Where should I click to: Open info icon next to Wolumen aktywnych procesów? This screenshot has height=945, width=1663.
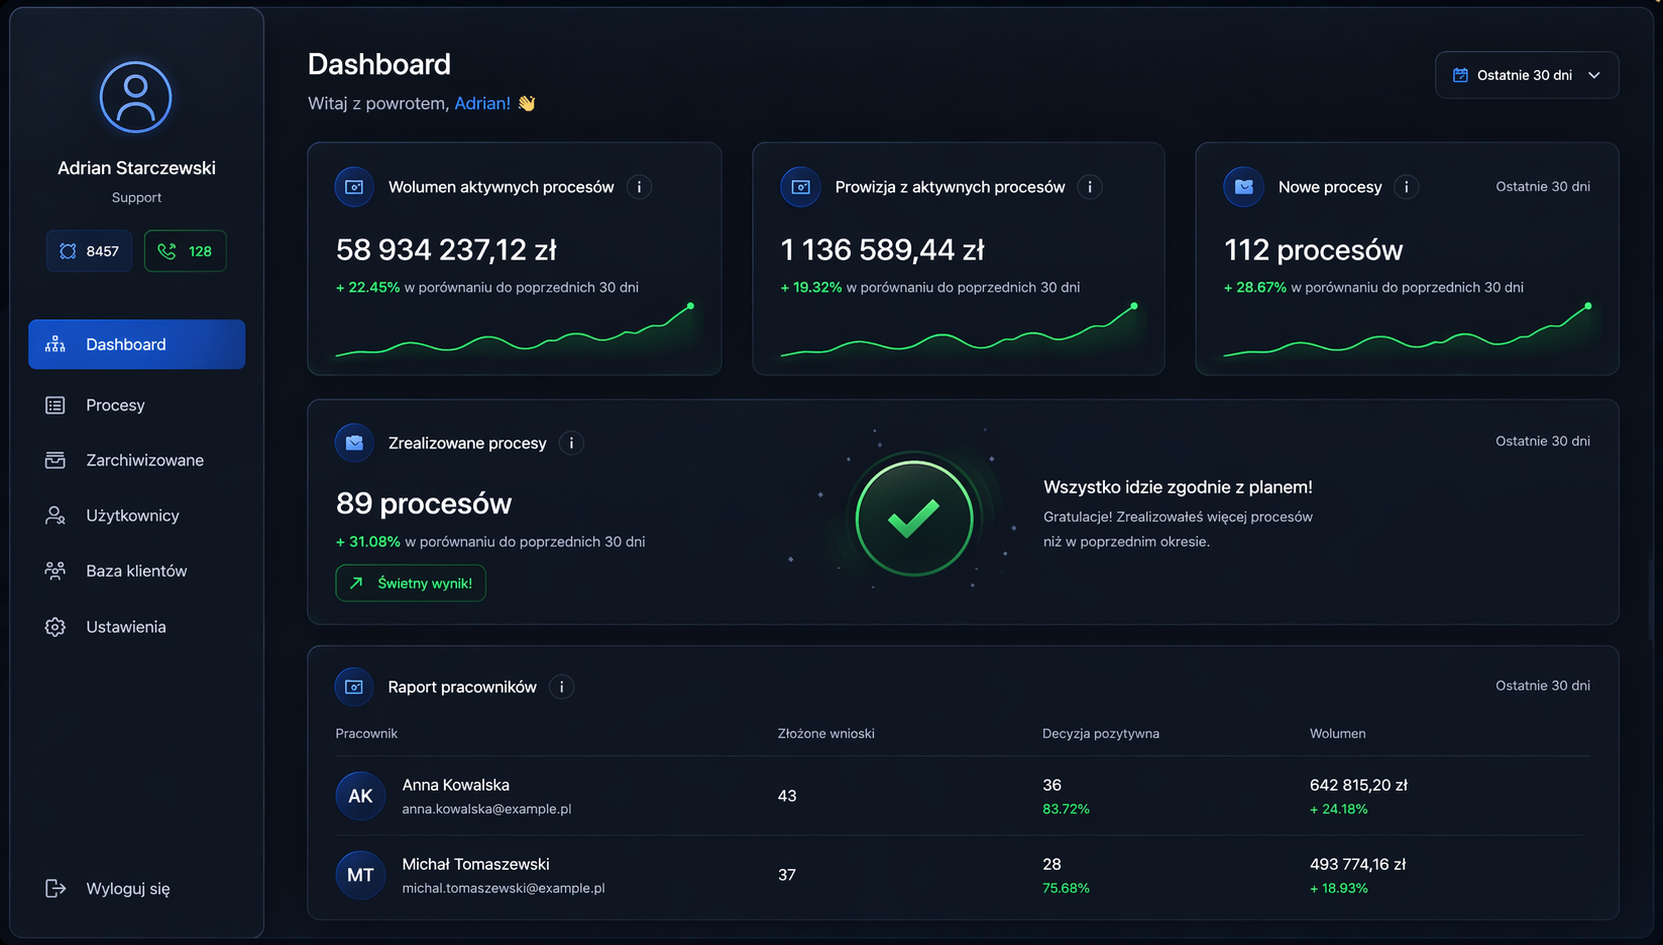tap(639, 187)
